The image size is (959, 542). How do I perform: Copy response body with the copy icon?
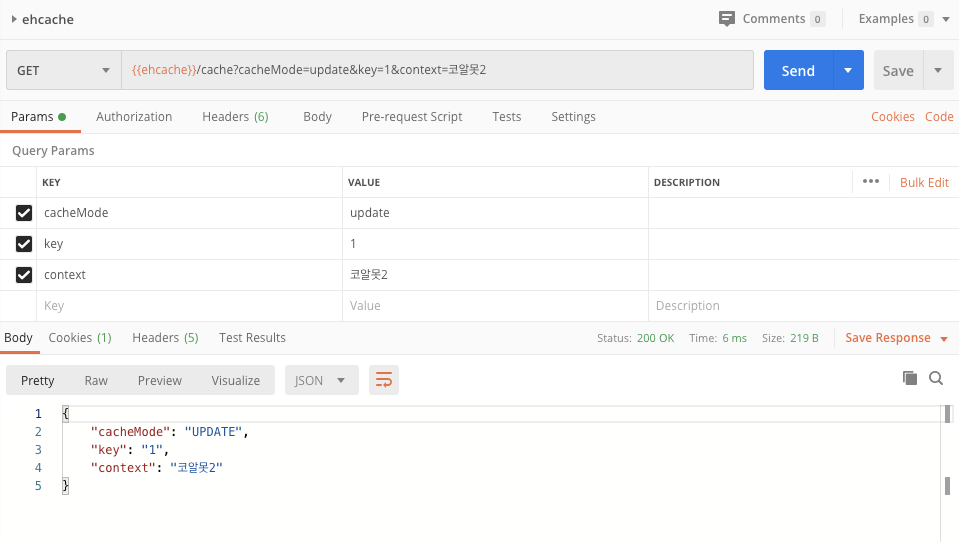click(909, 378)
